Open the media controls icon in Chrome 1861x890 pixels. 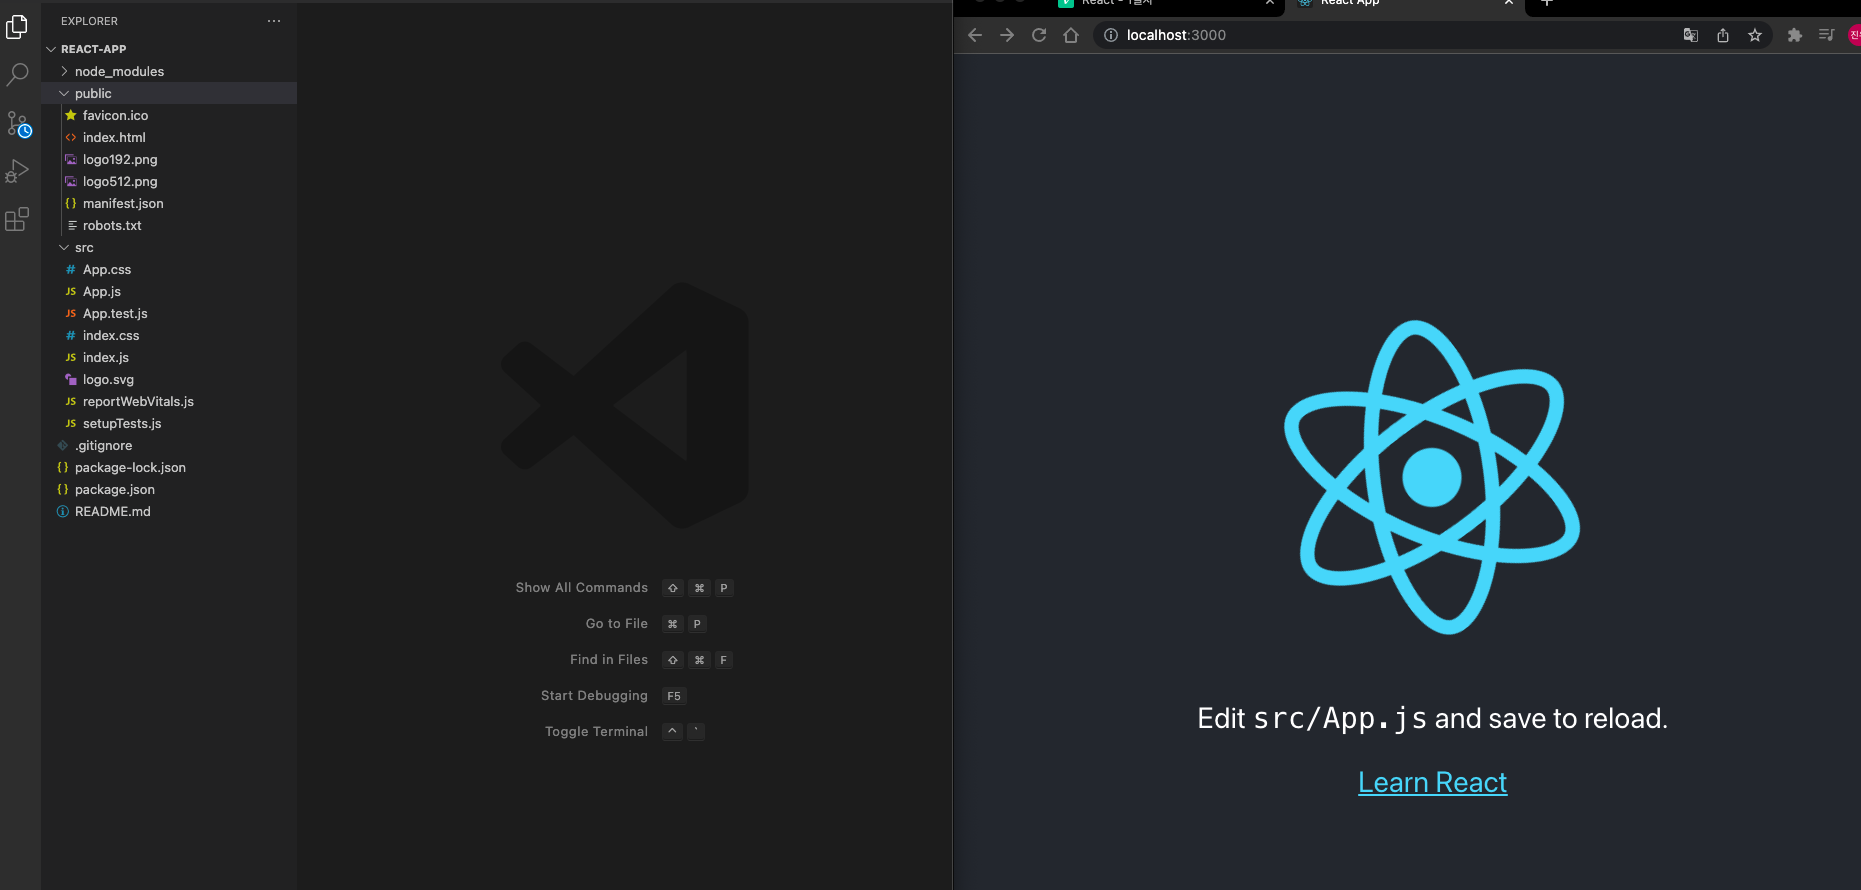pos(1827,35)
